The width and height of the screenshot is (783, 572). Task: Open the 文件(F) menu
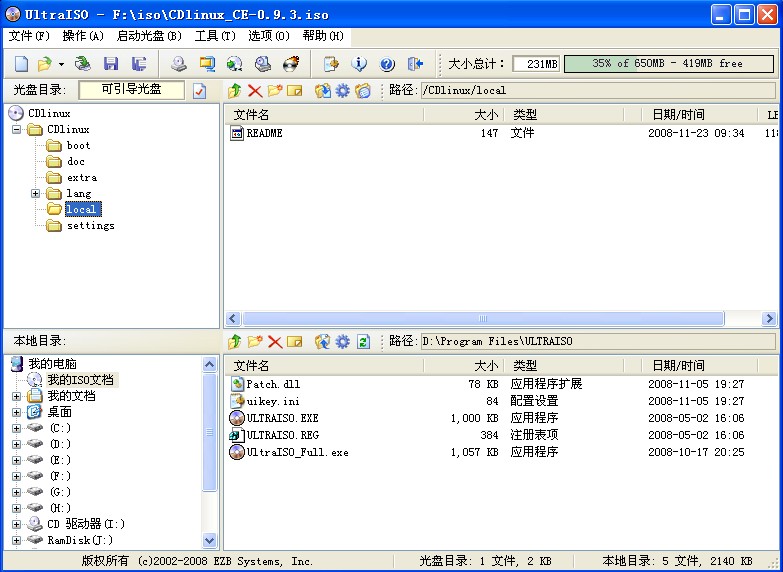[x=29, y=36]
